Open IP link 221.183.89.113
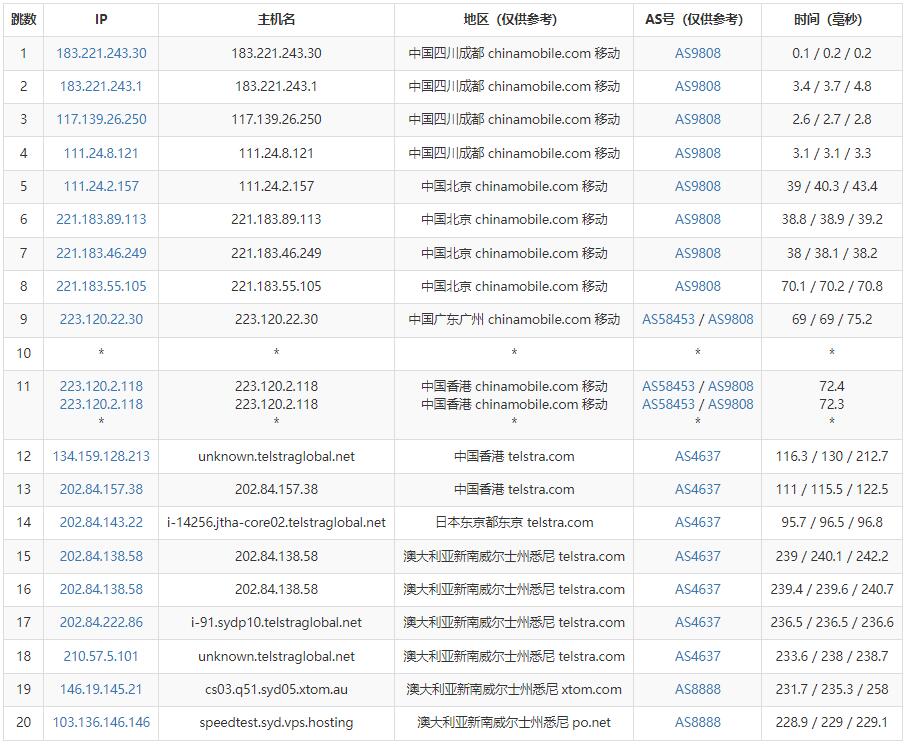908x746 pixels. [x=101, y=220]
